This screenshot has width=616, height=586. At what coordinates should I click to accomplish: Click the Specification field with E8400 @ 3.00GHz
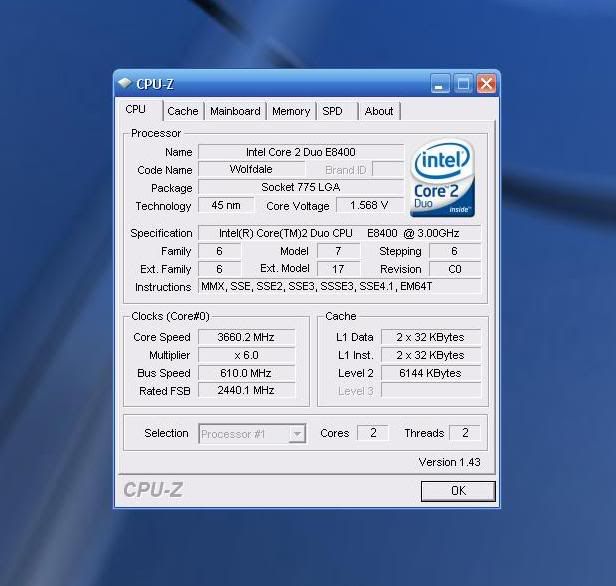point(339,233)
